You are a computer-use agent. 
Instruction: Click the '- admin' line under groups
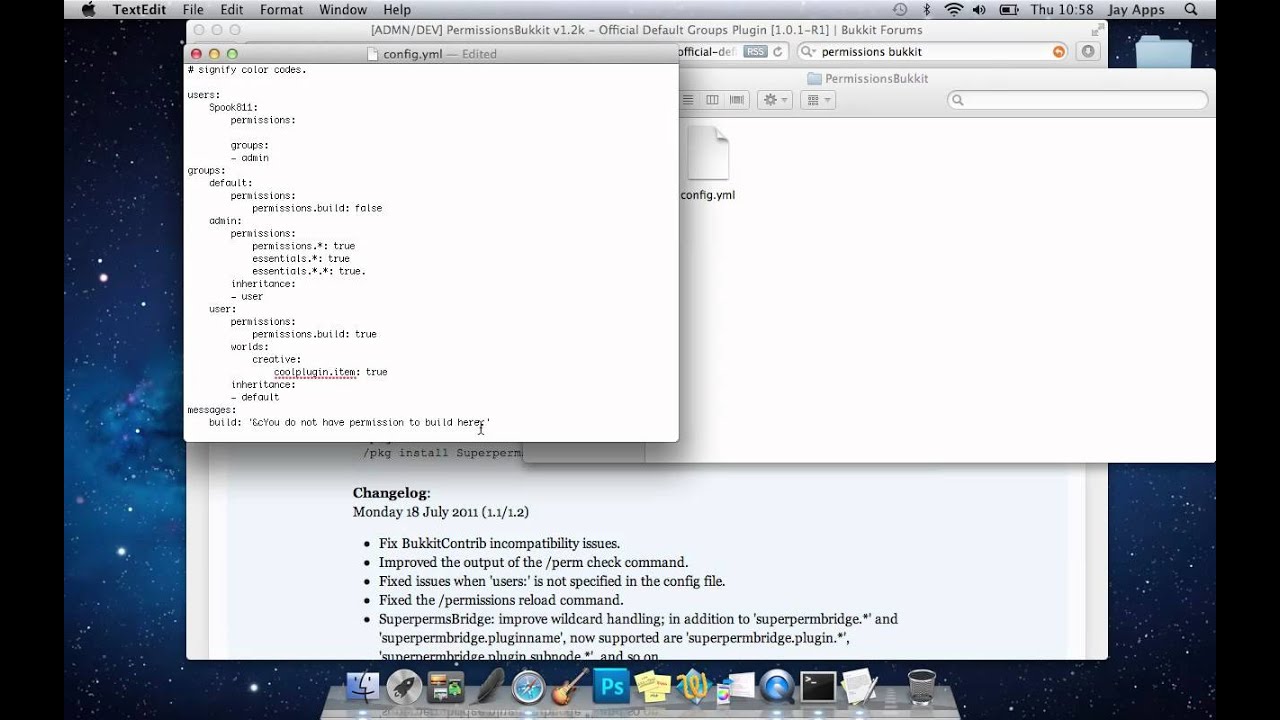pyautogui.click(x=250, y=158)
